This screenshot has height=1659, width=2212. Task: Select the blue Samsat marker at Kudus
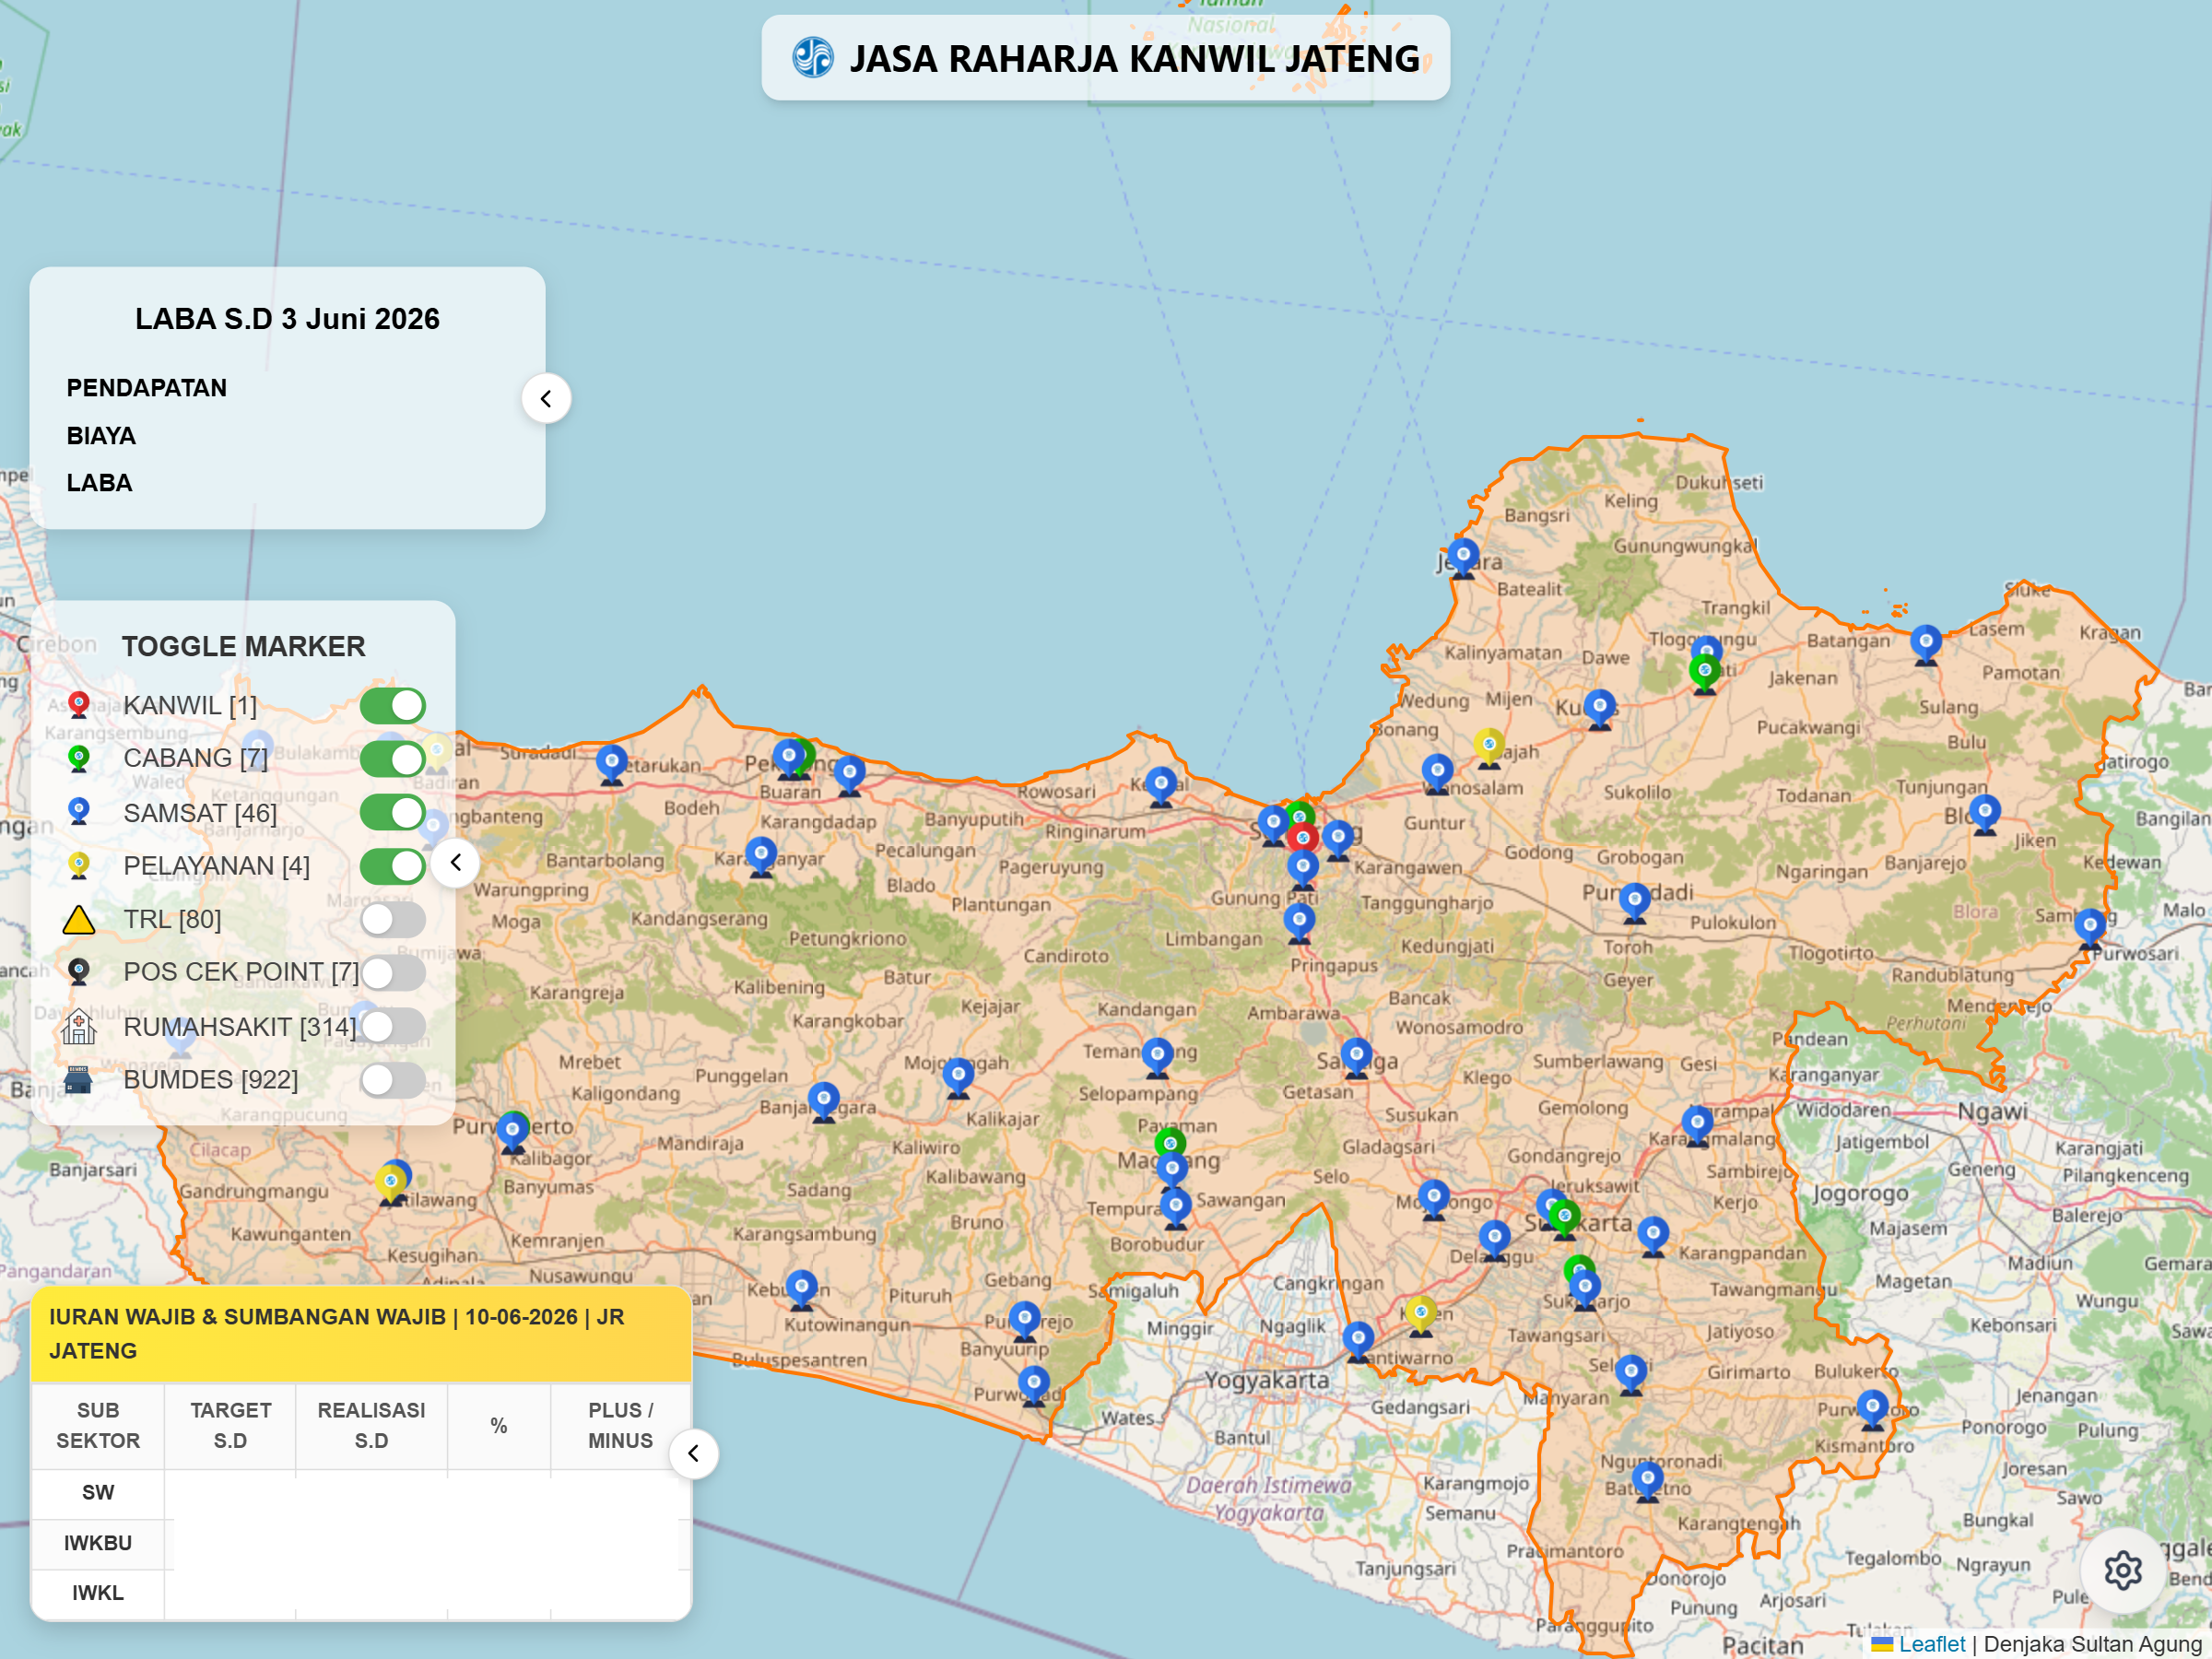(x=1600, y=709)
